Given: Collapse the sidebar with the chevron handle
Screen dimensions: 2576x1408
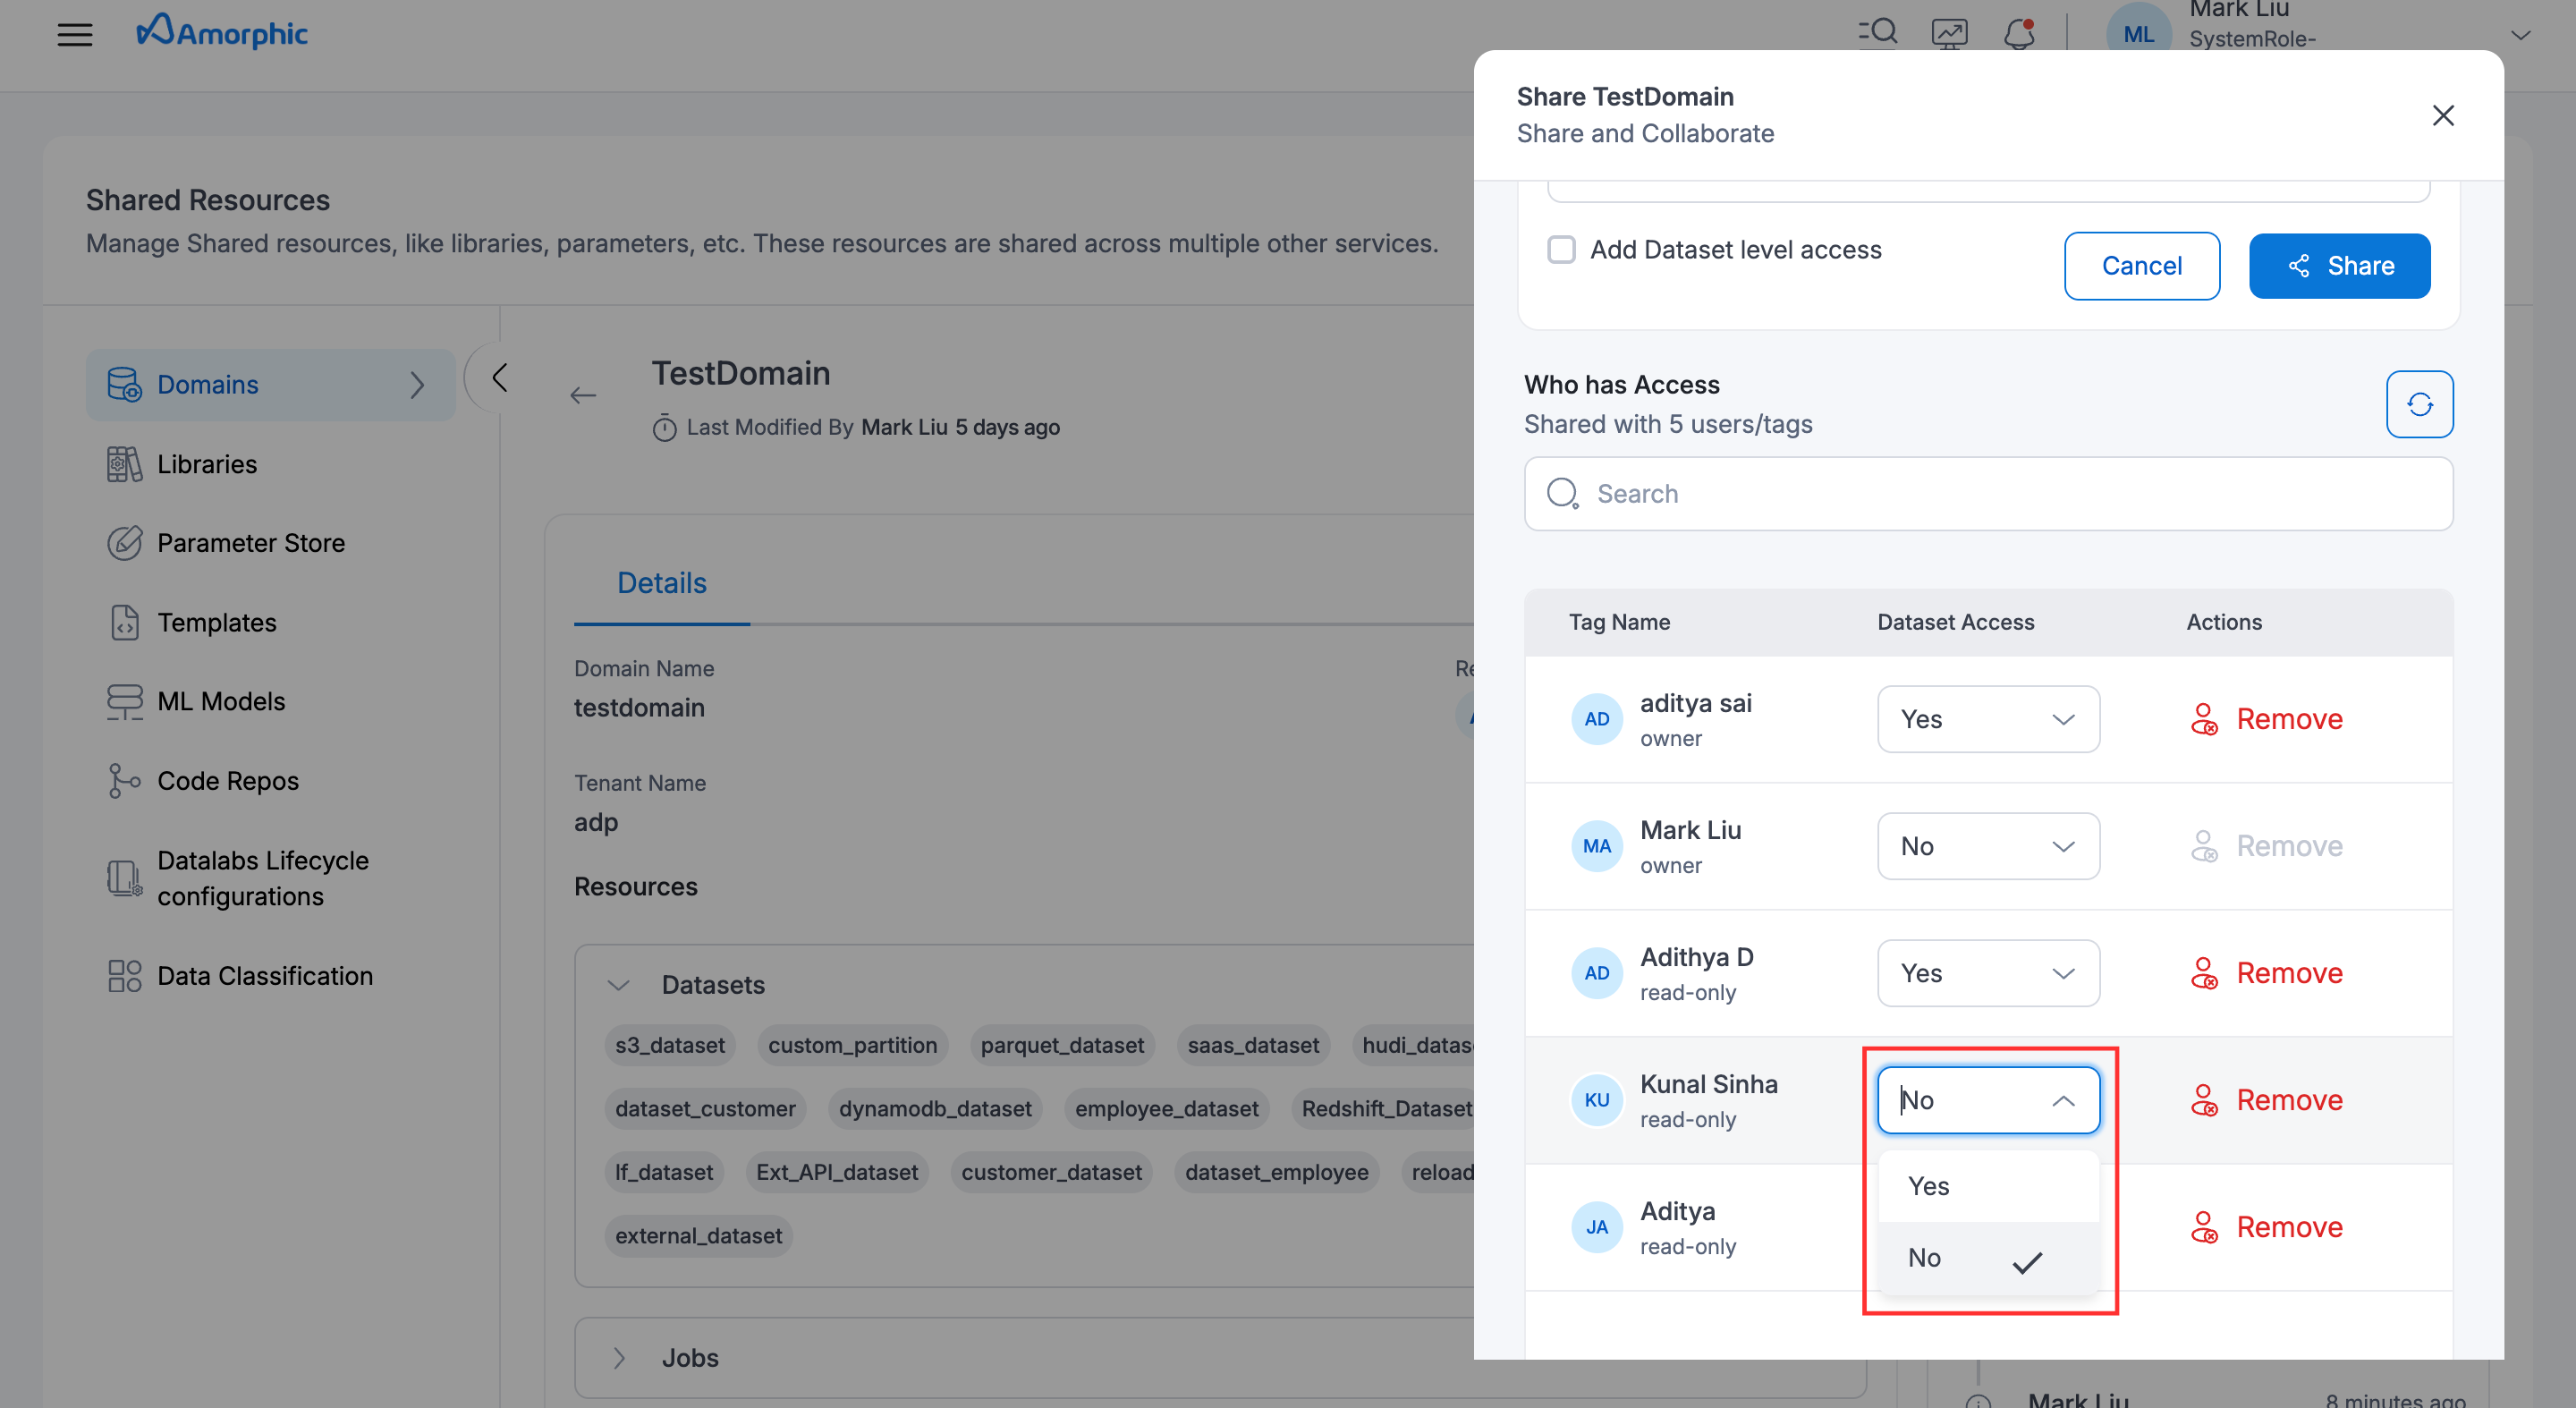Looking at the screenshot, I should [499, 378].
